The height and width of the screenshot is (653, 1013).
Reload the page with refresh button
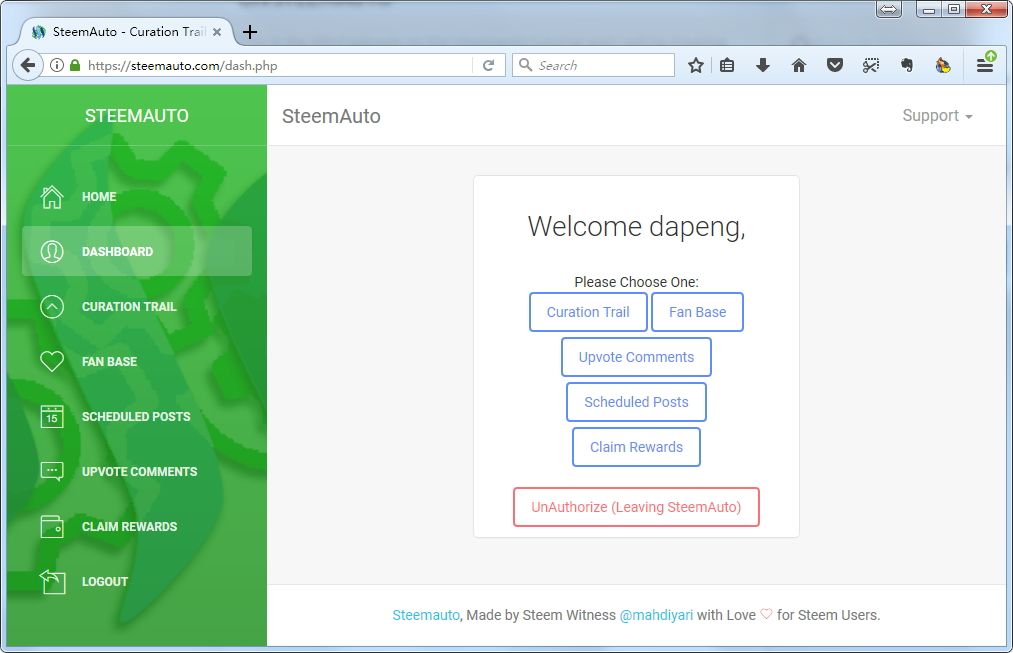pyautogui.click(x=489, y=65)
